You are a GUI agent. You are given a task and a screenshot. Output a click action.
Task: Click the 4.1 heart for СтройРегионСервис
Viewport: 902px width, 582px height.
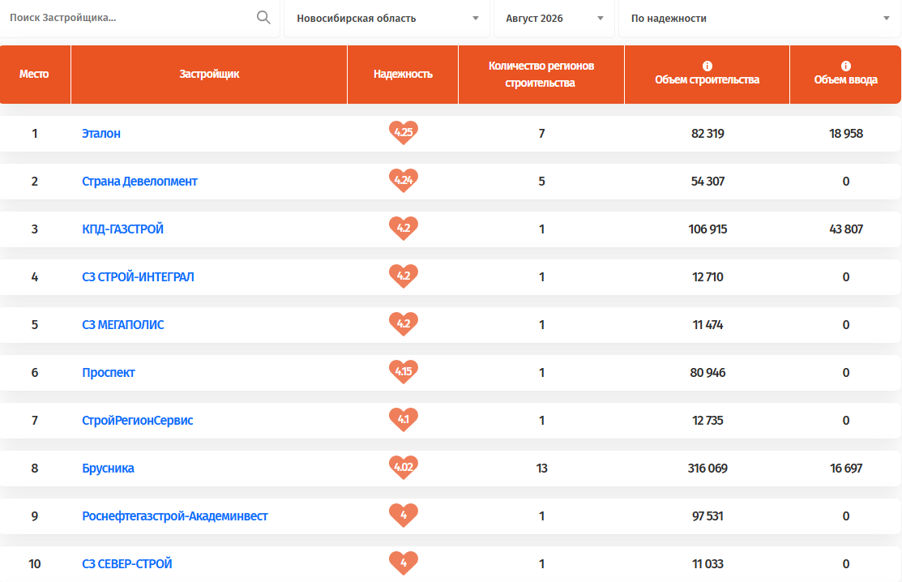[x=403, y=419]
